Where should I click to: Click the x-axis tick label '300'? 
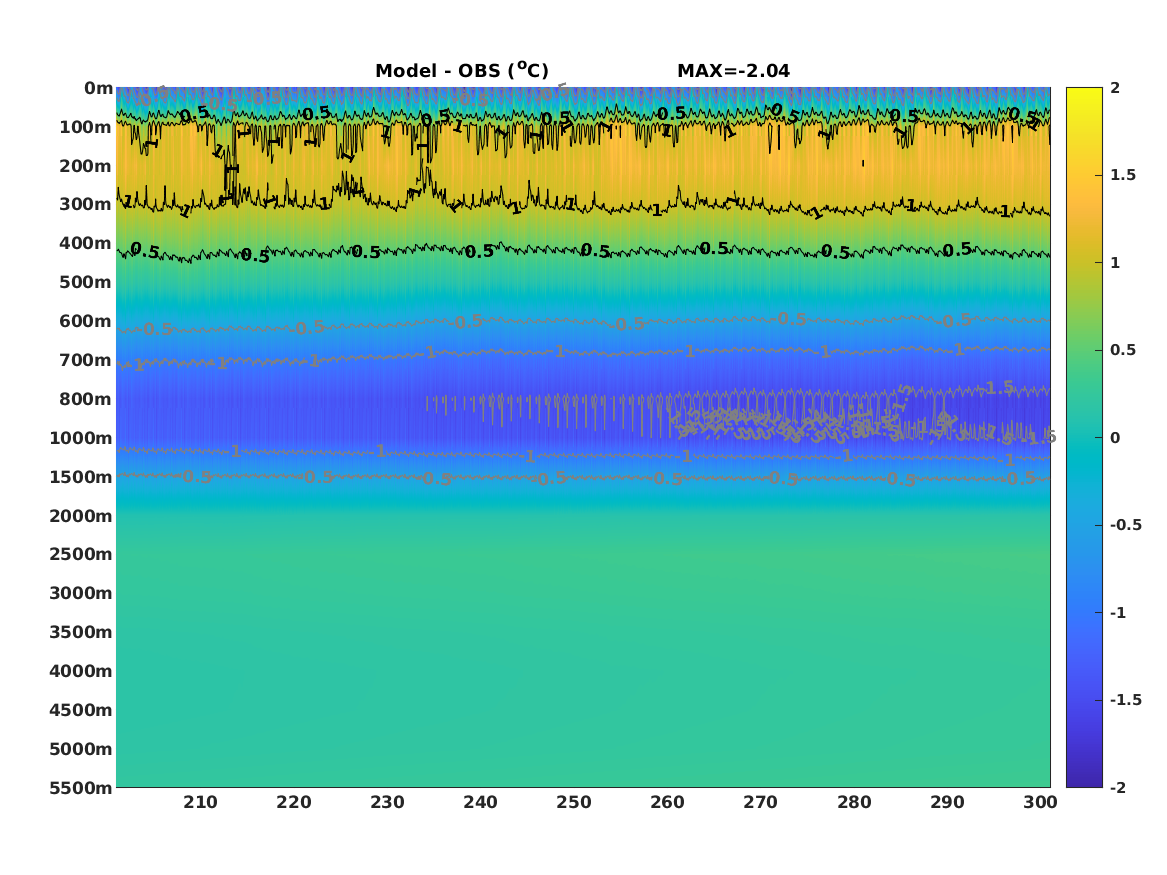click(1040, 802)
